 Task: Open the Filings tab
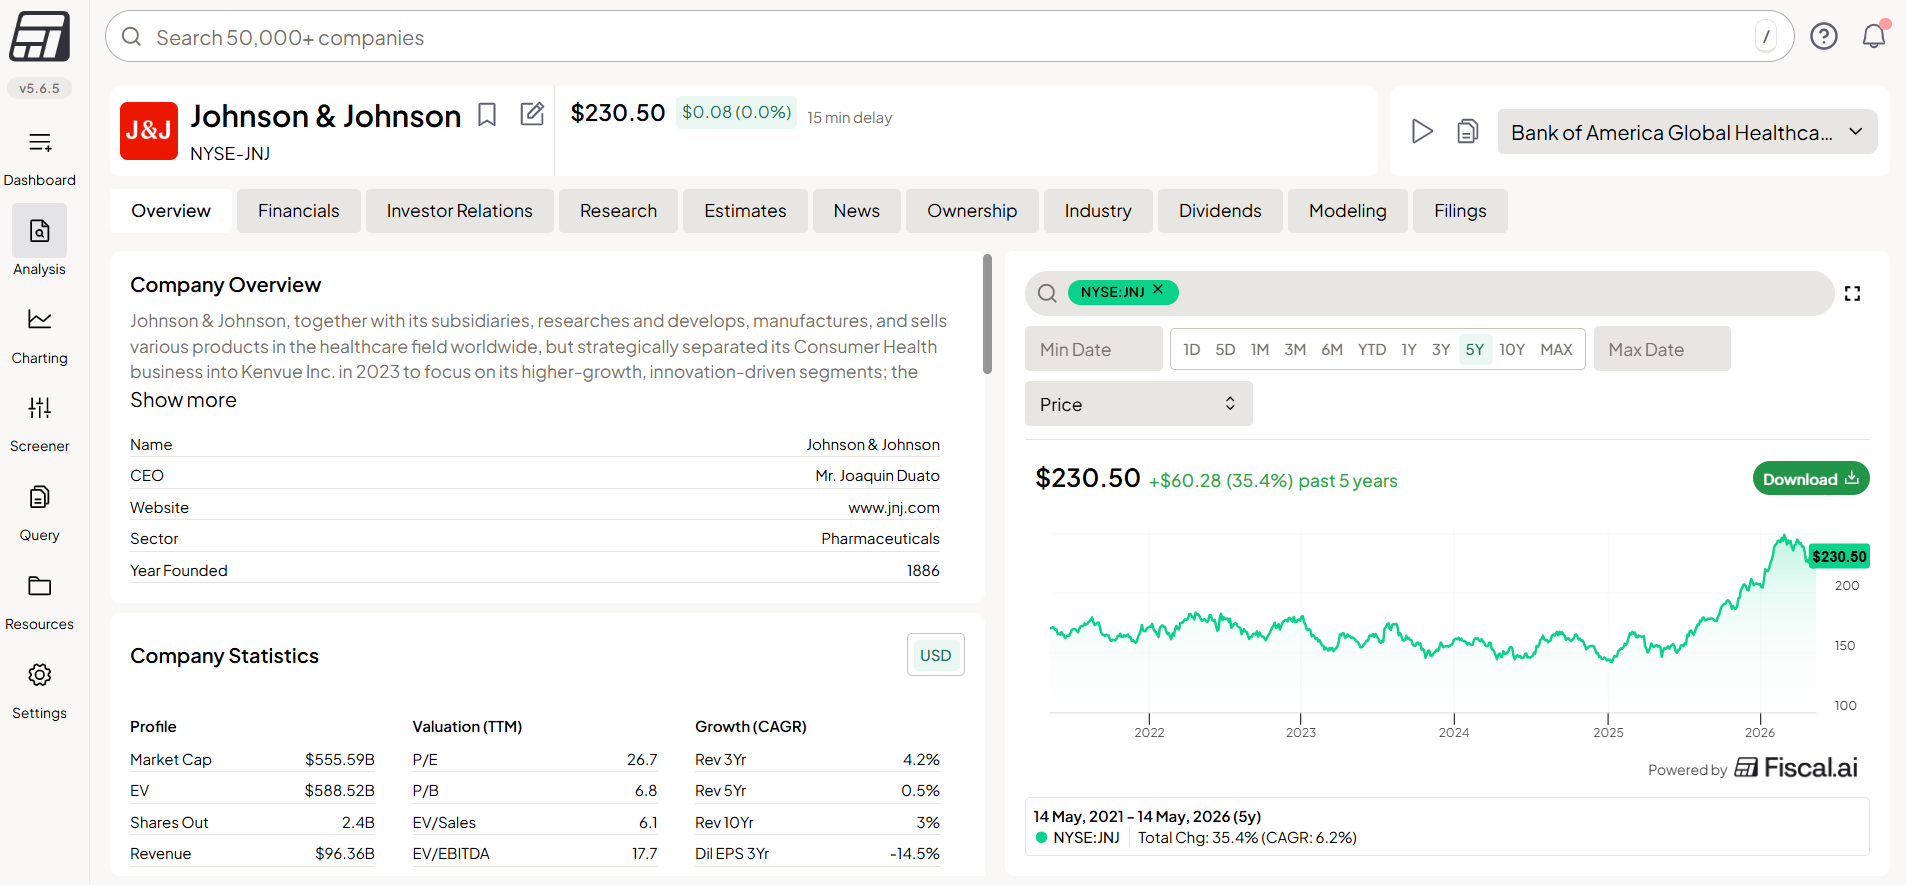[1460, 211]
